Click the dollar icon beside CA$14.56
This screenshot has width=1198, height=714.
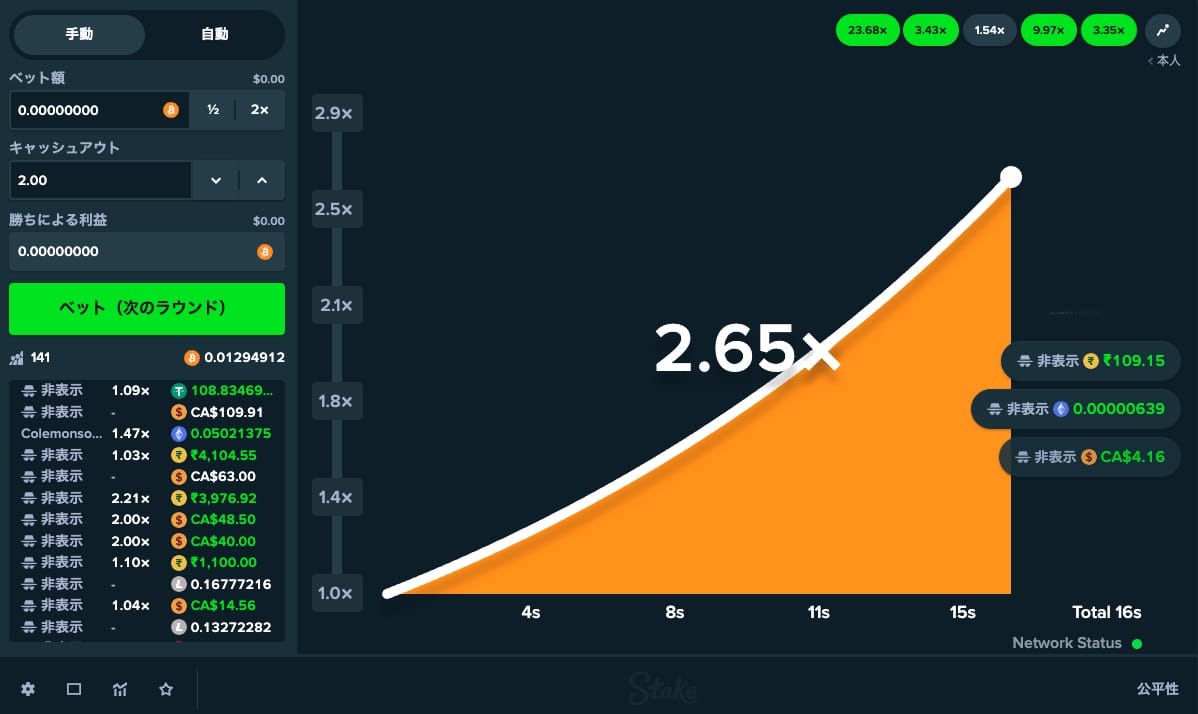click(x=179, y=606)
